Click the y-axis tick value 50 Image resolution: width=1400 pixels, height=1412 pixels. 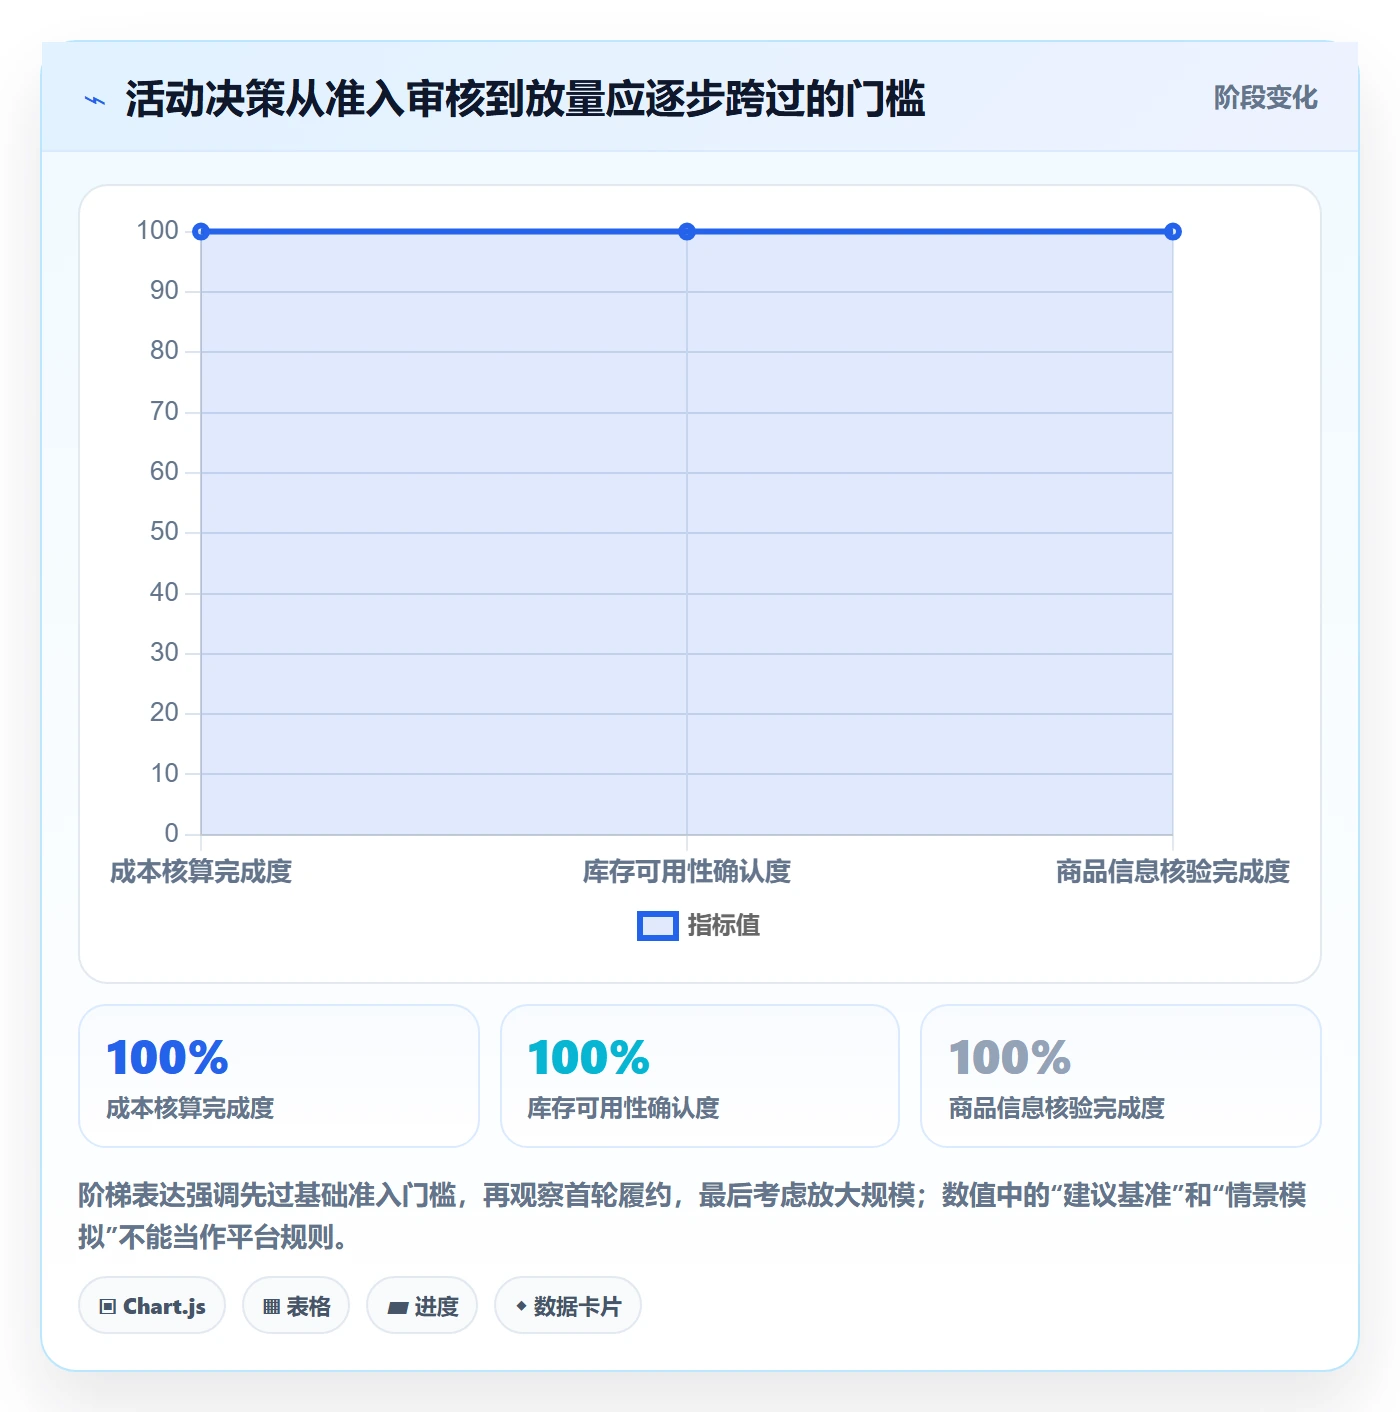(x=164, y=532)
